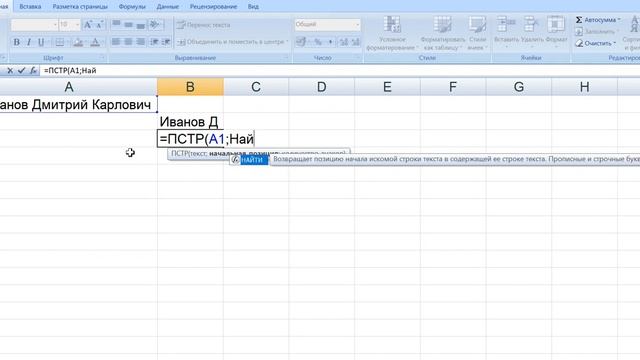Confirm formula entry with checkmark
The image size is (640, 360).
pos(21,71)
